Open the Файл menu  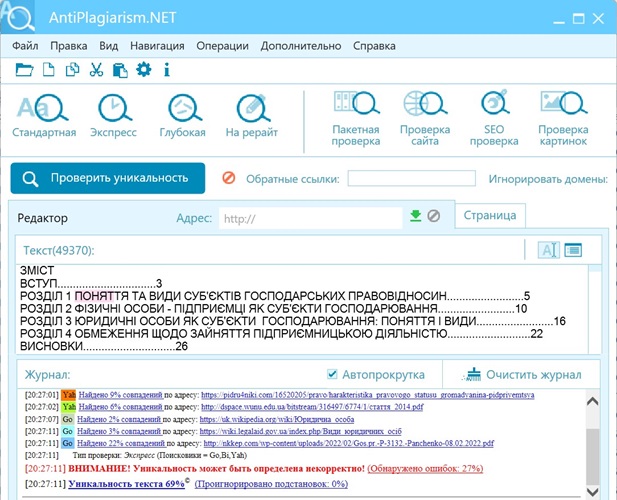25,46
